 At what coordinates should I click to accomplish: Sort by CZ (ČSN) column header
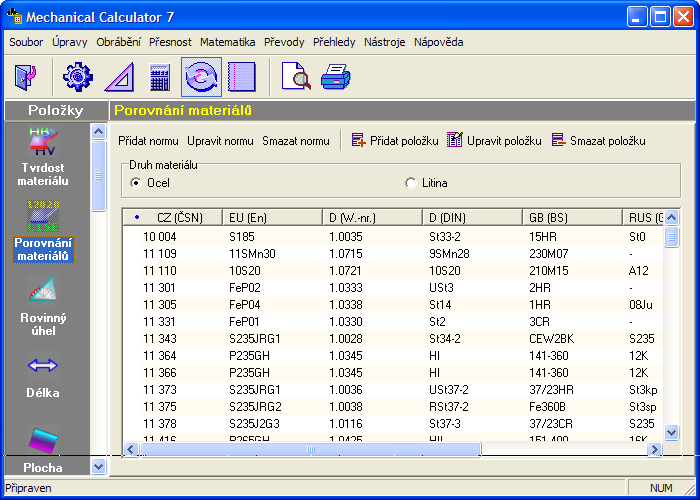(x=173, y=217)
